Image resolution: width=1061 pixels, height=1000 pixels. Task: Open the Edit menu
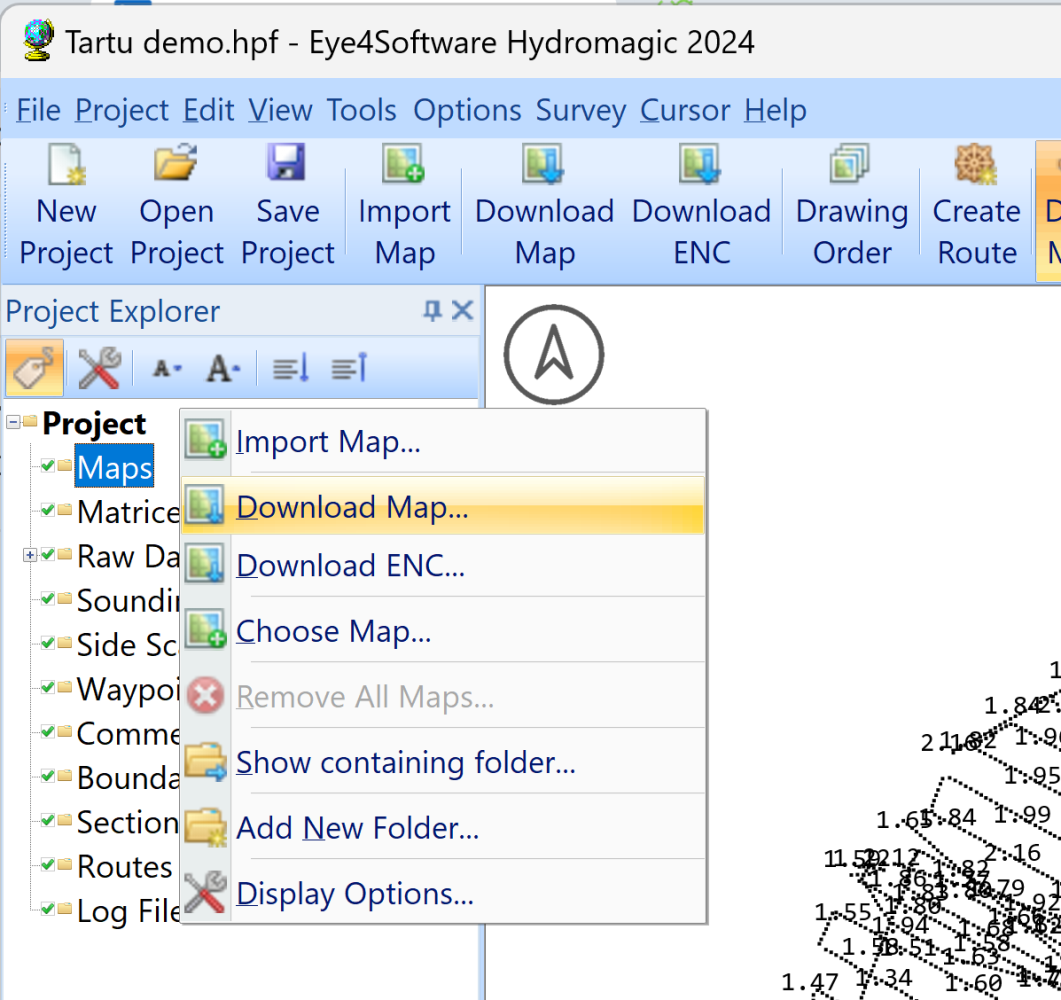pyautogui.click(x=208, y=110)
